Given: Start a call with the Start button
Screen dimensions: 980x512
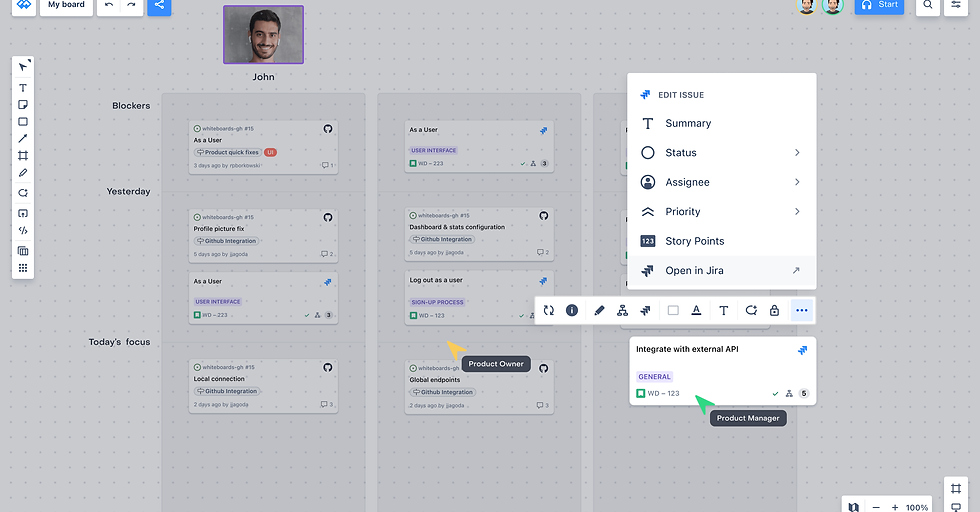Looking at the screenshot, I should (x=879, y=5).
